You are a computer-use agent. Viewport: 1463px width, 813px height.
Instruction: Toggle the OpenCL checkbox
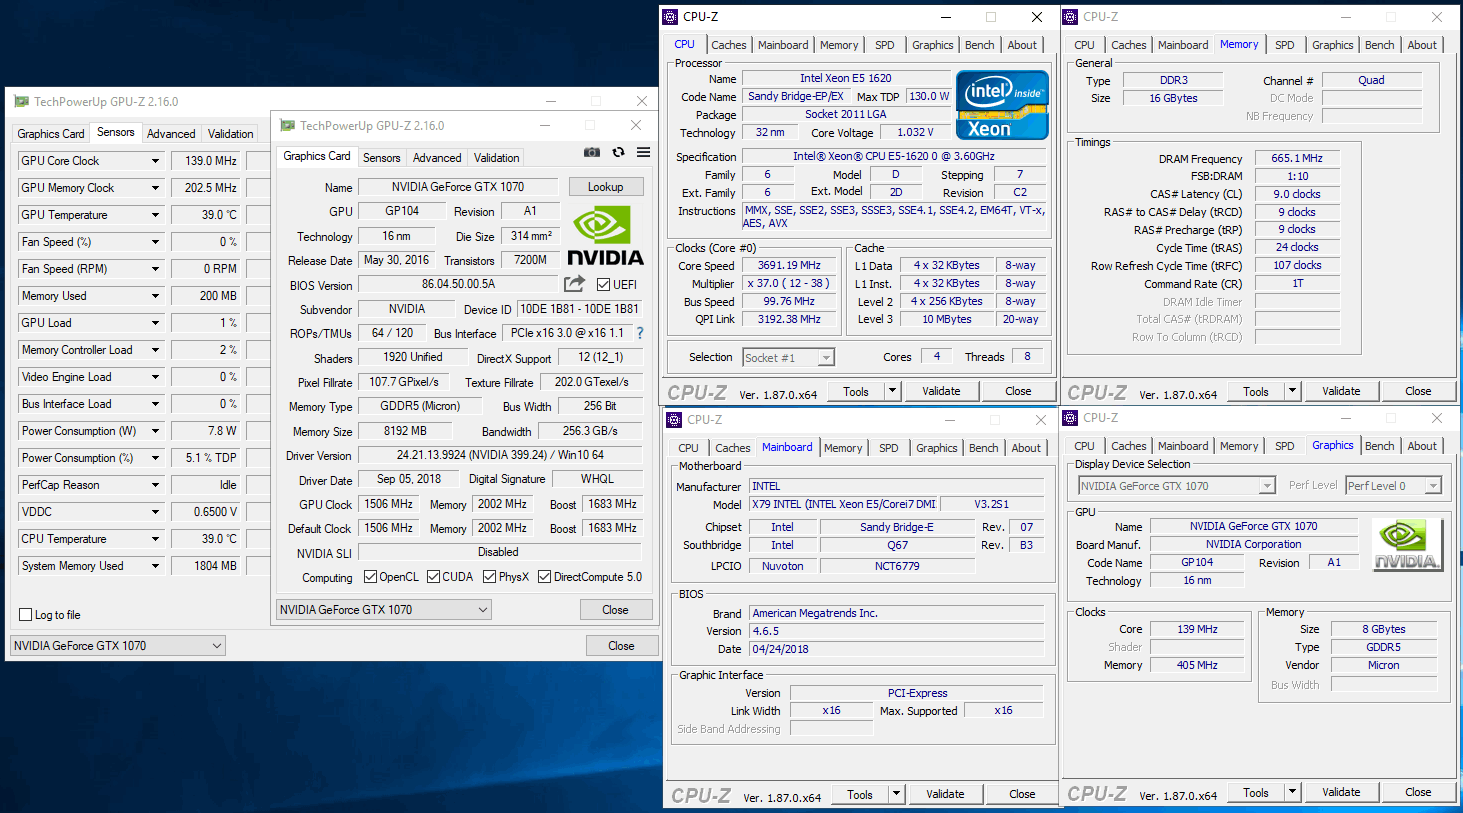tap(370, 577)
